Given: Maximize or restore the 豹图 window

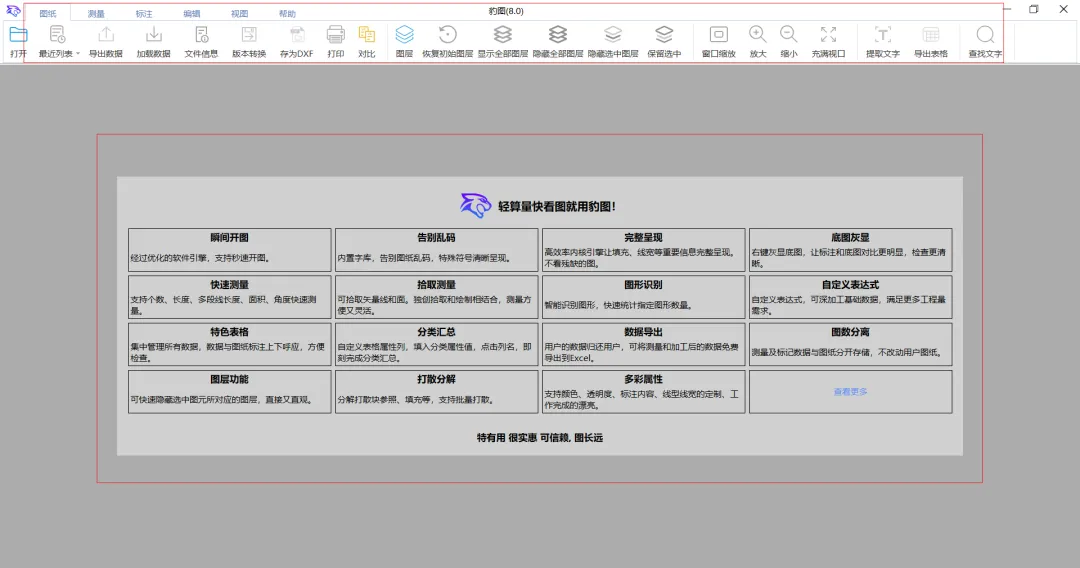Looking at the screenshot, I should [1033, 9].
